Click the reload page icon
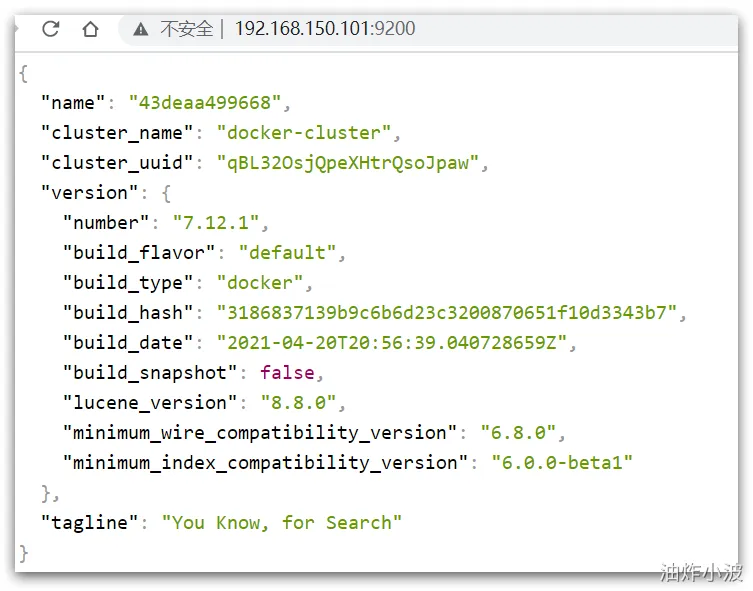753x591 pixels. pos(51,29)
